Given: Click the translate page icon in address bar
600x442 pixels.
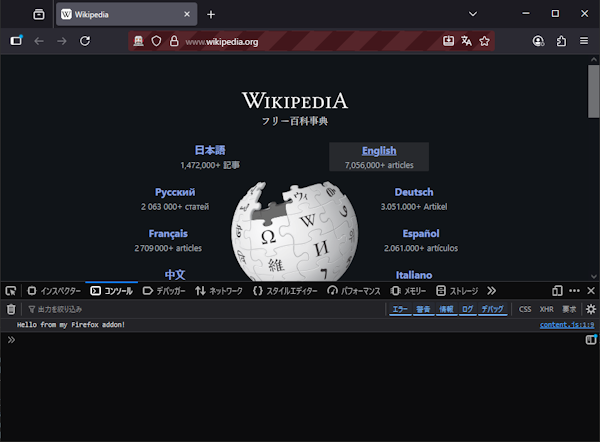Looking at the screenshot, I should tap(466, 41).
